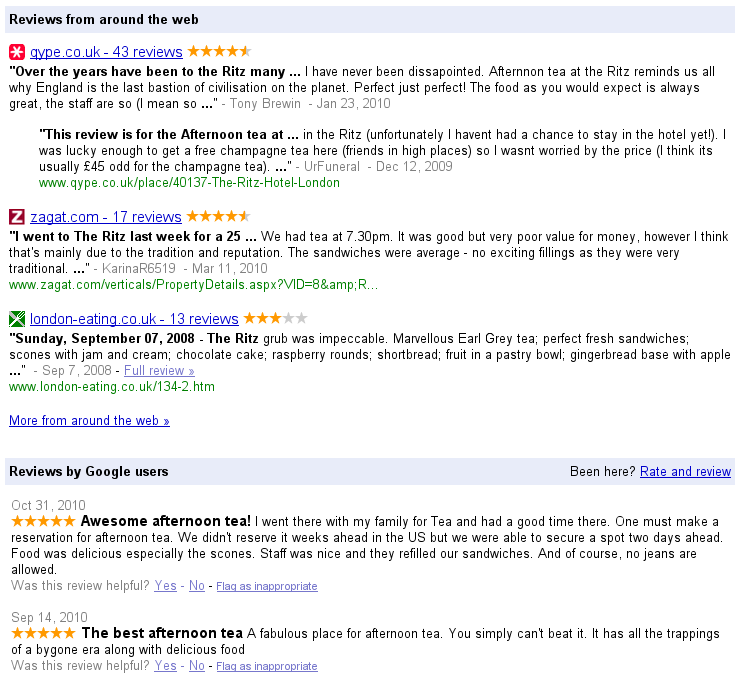Image resolution: width=741 pixels, height=680 pixels.
Task: Click the Qype red favicon icon
Action: point(17,52)
